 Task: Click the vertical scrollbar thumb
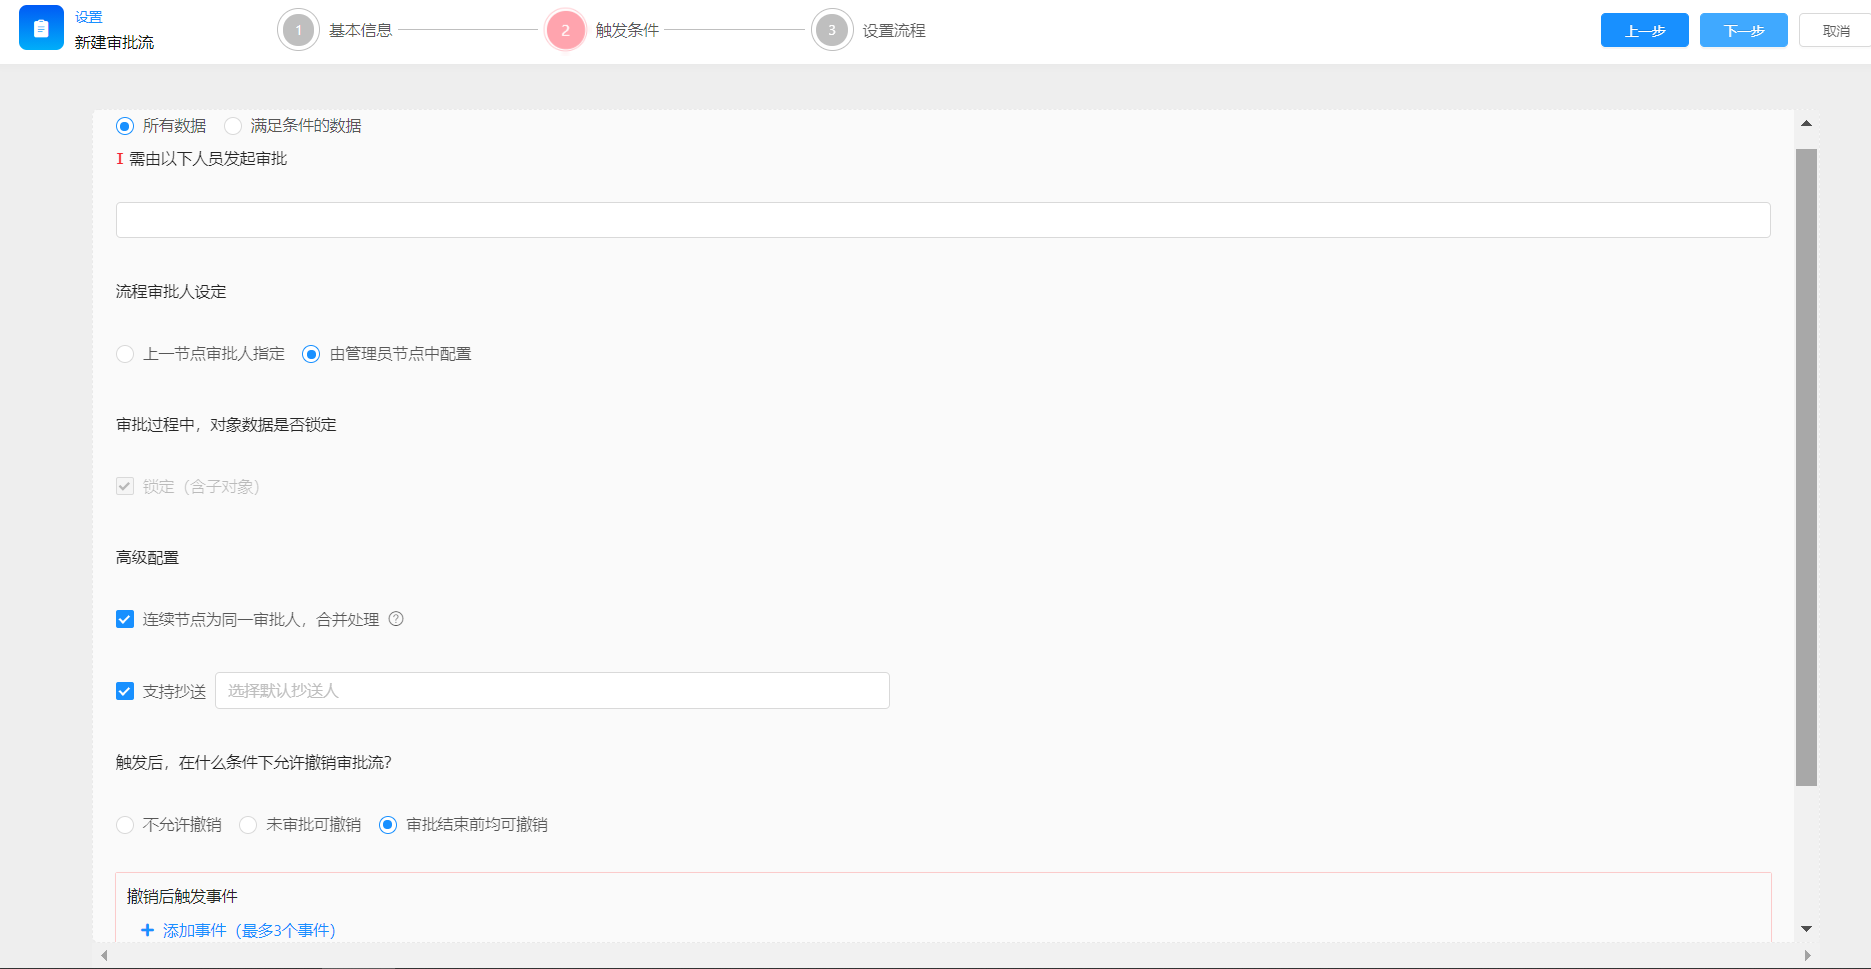1806,467
